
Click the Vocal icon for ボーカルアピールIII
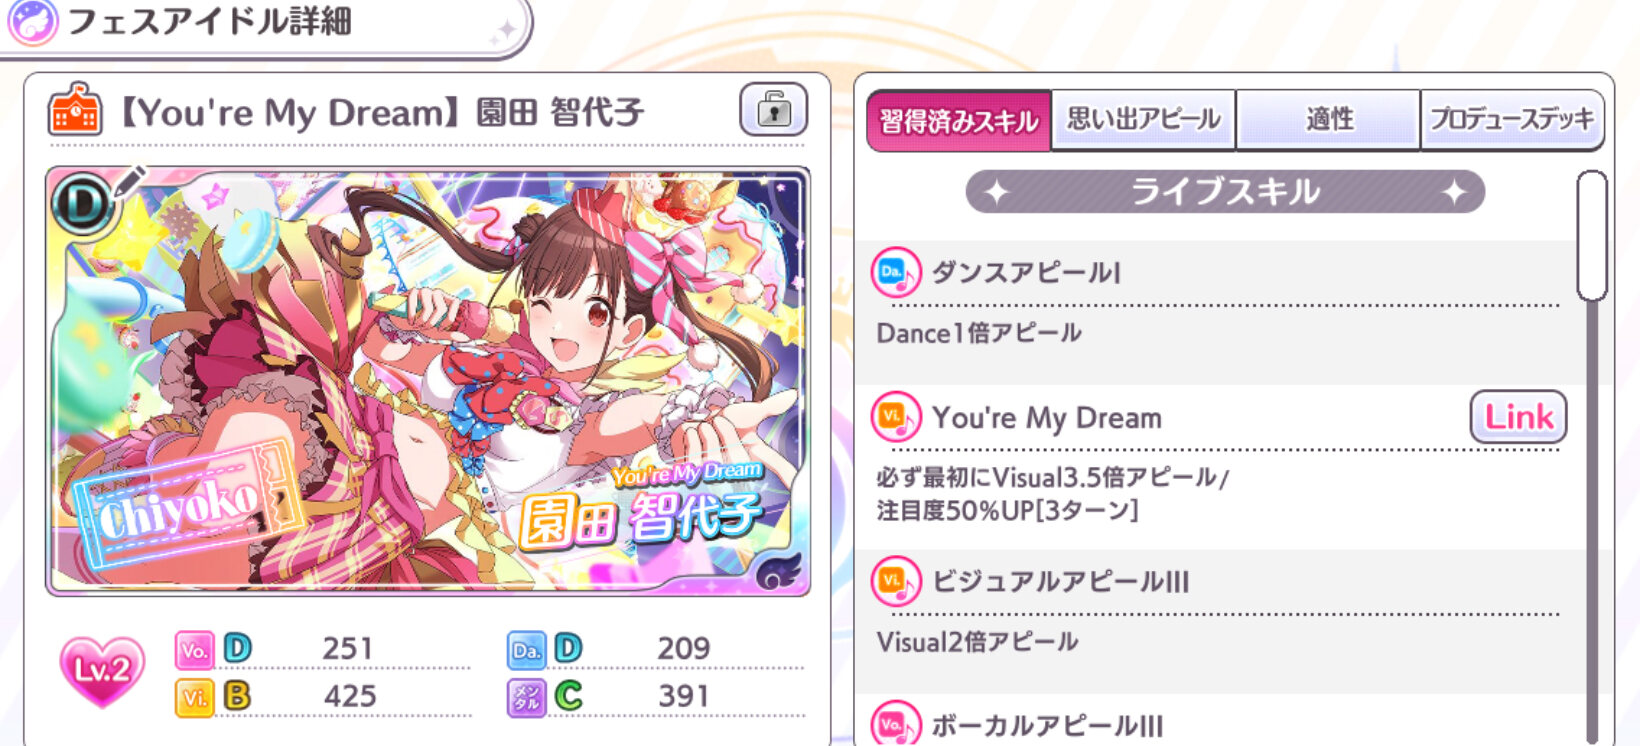point(895,723)
